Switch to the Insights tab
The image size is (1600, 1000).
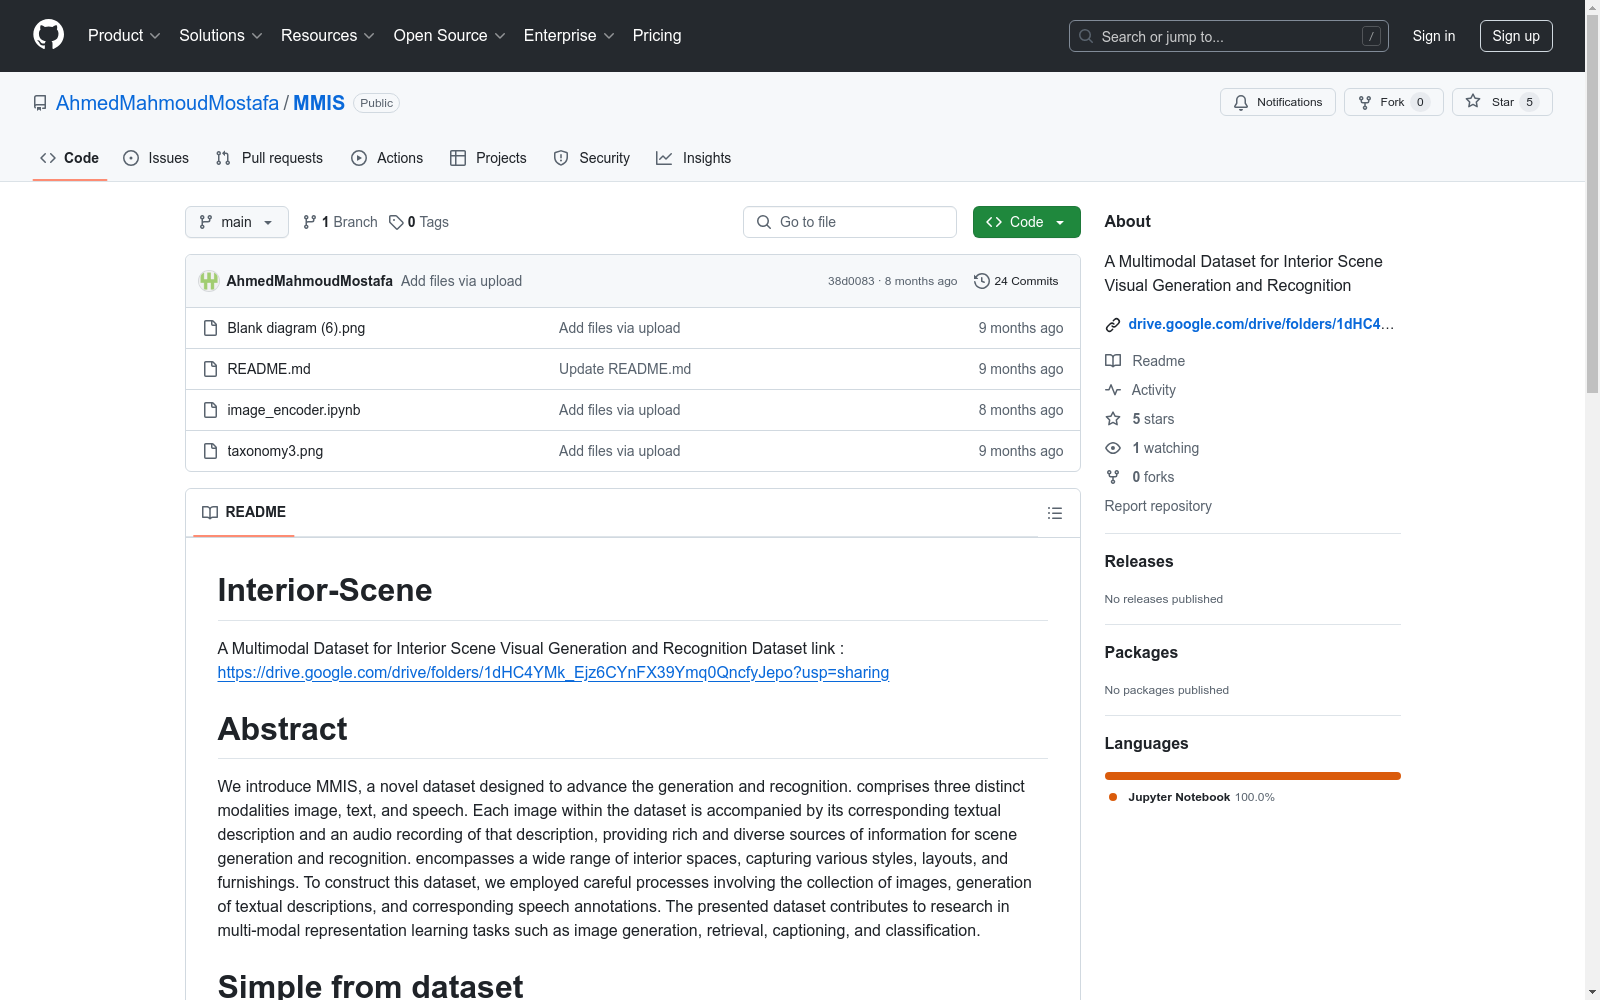[x=694, y=158]
